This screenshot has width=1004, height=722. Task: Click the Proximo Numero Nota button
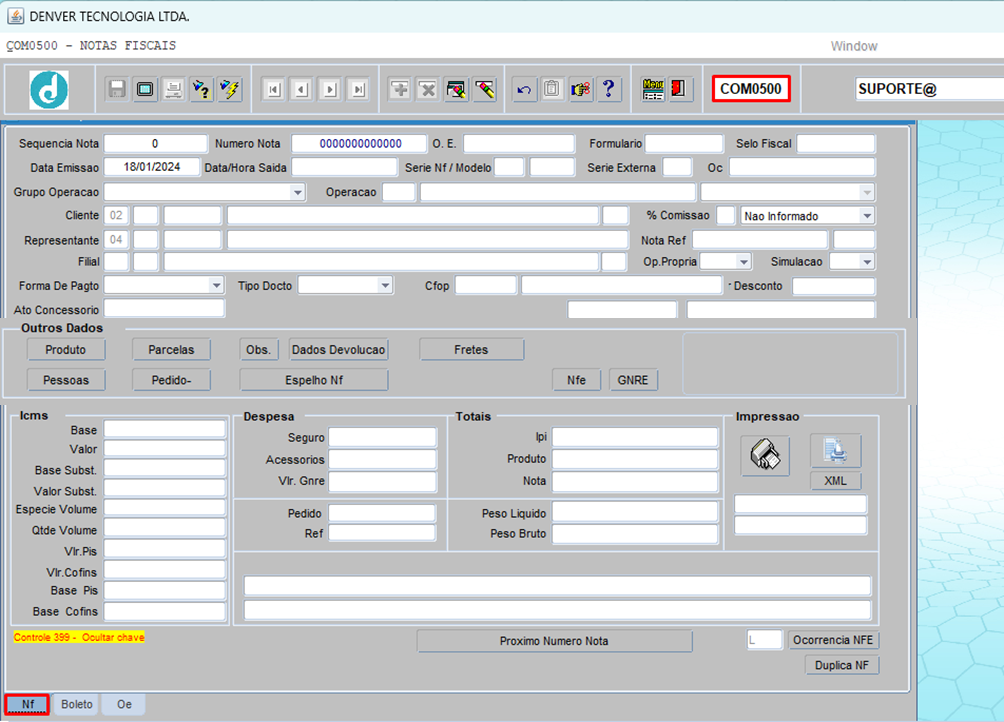pos(554,641)
